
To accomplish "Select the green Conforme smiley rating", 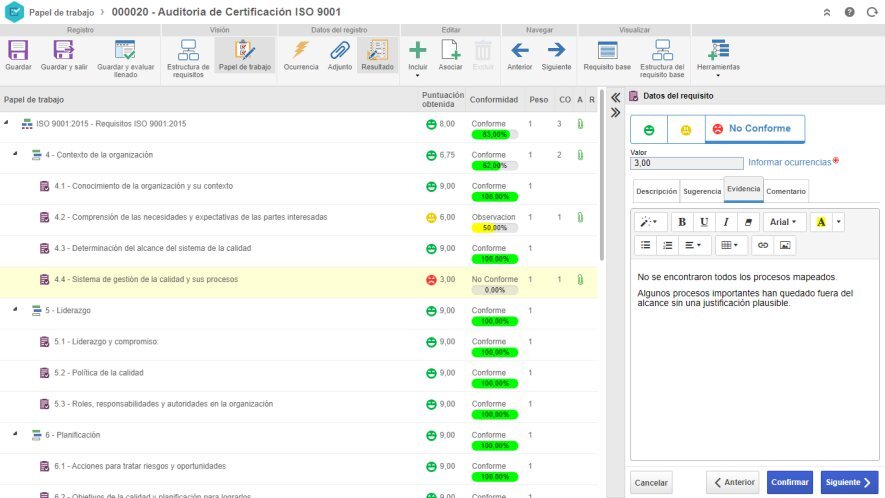I will [648, 129].
